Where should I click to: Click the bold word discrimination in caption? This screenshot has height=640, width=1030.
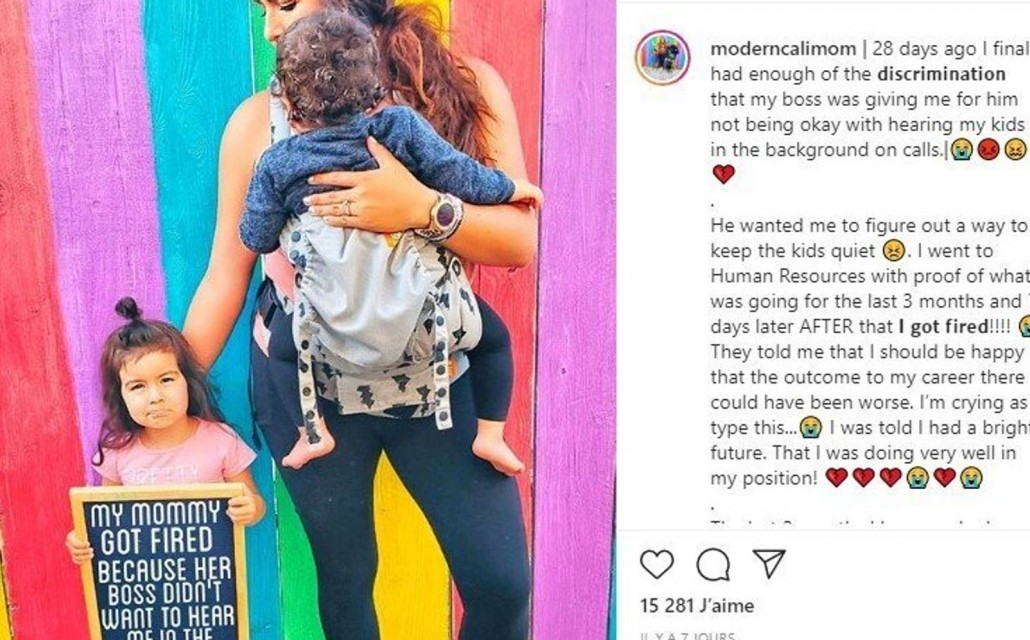(x=941, y=74)
